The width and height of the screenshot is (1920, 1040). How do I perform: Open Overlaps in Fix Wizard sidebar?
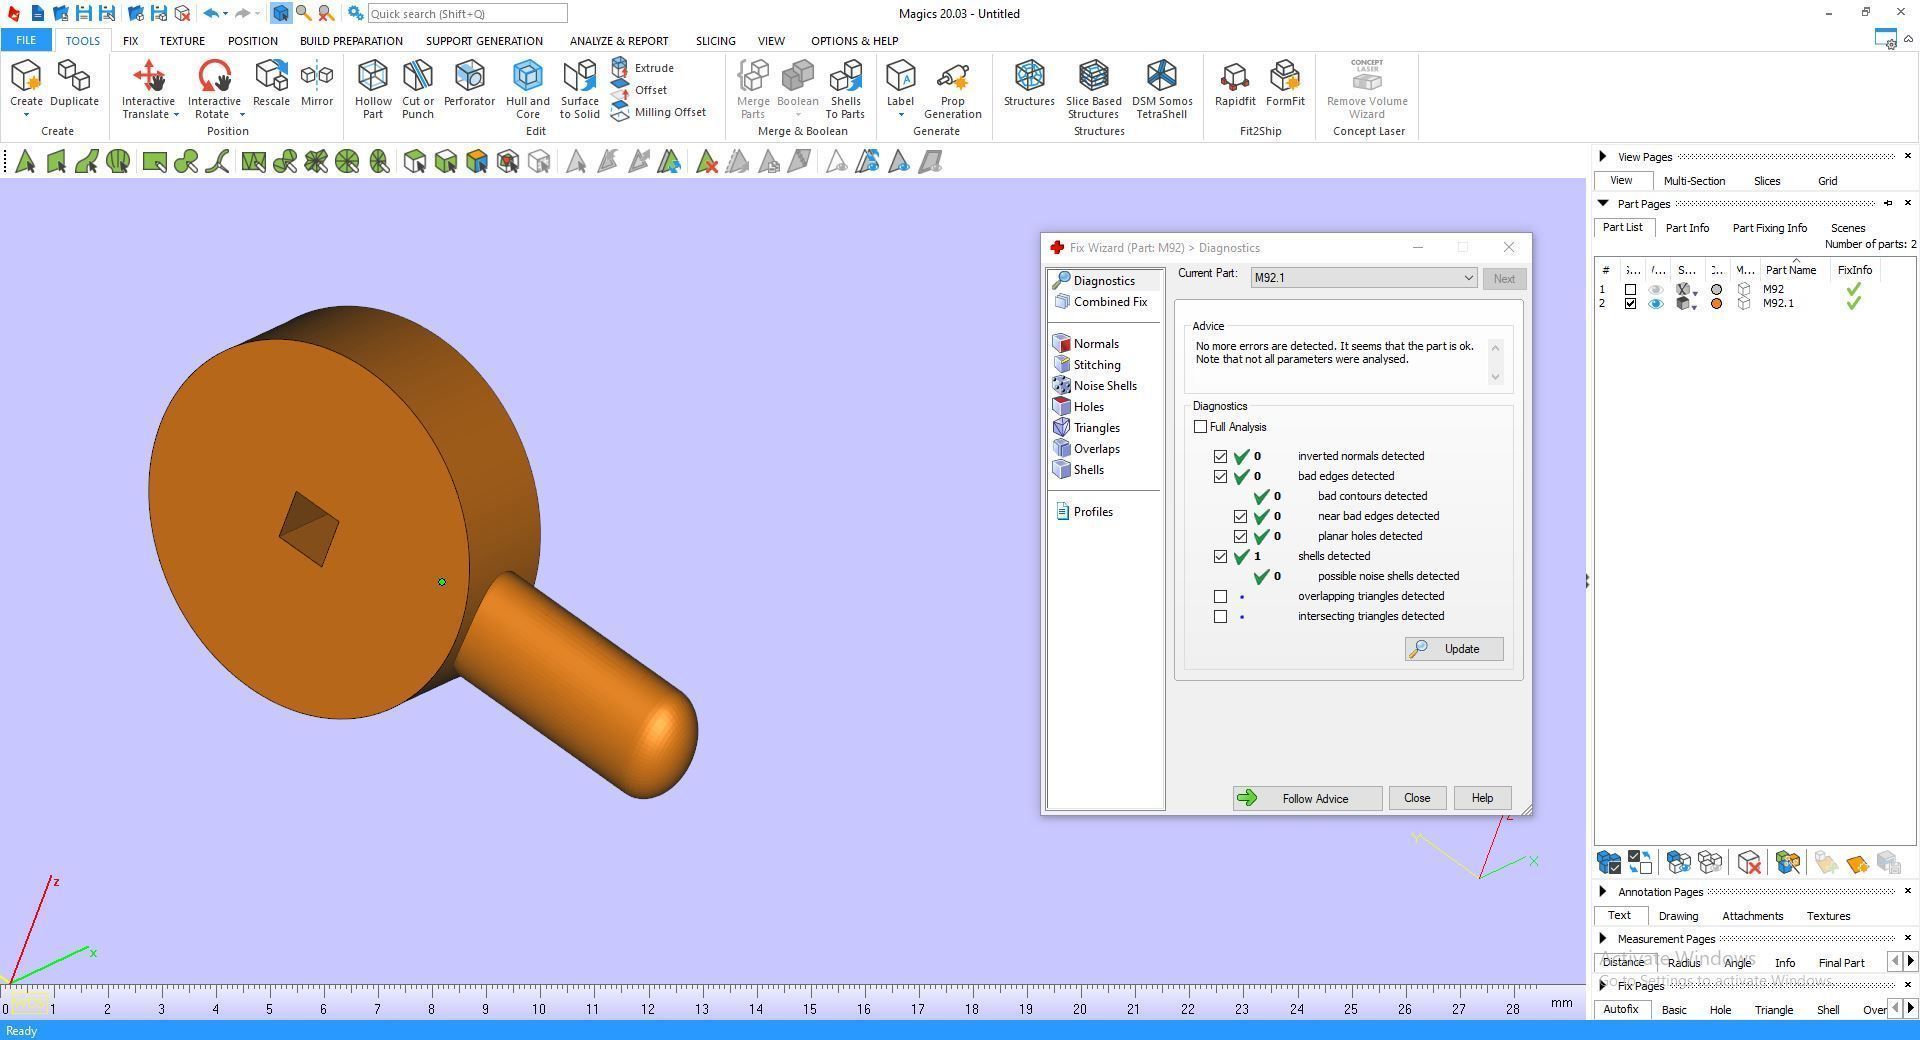point(1087,449)
